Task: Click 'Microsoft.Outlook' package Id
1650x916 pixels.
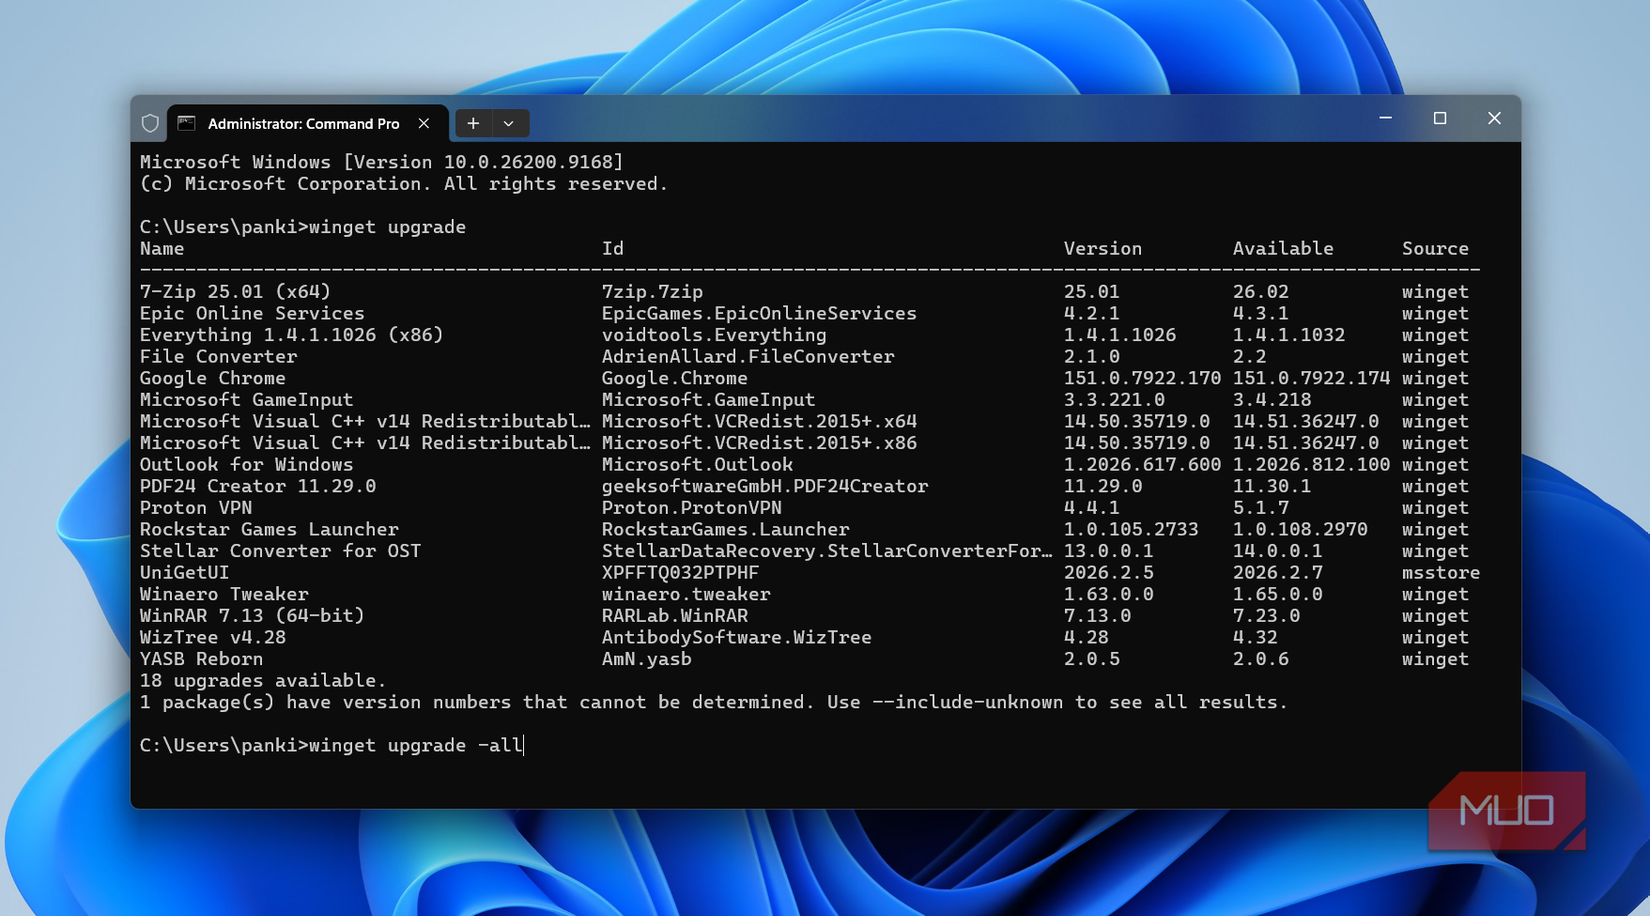Action: (x=697, y=464)
